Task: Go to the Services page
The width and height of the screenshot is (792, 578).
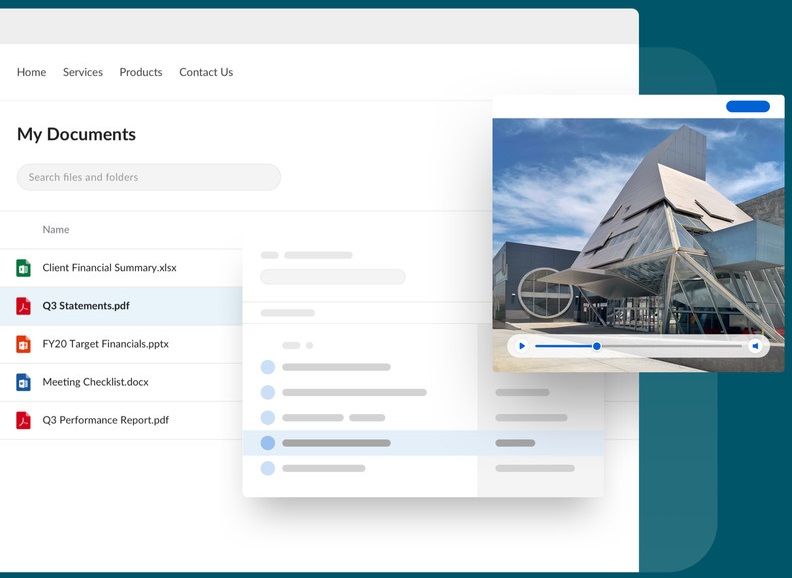Action: tap(83, 72)
